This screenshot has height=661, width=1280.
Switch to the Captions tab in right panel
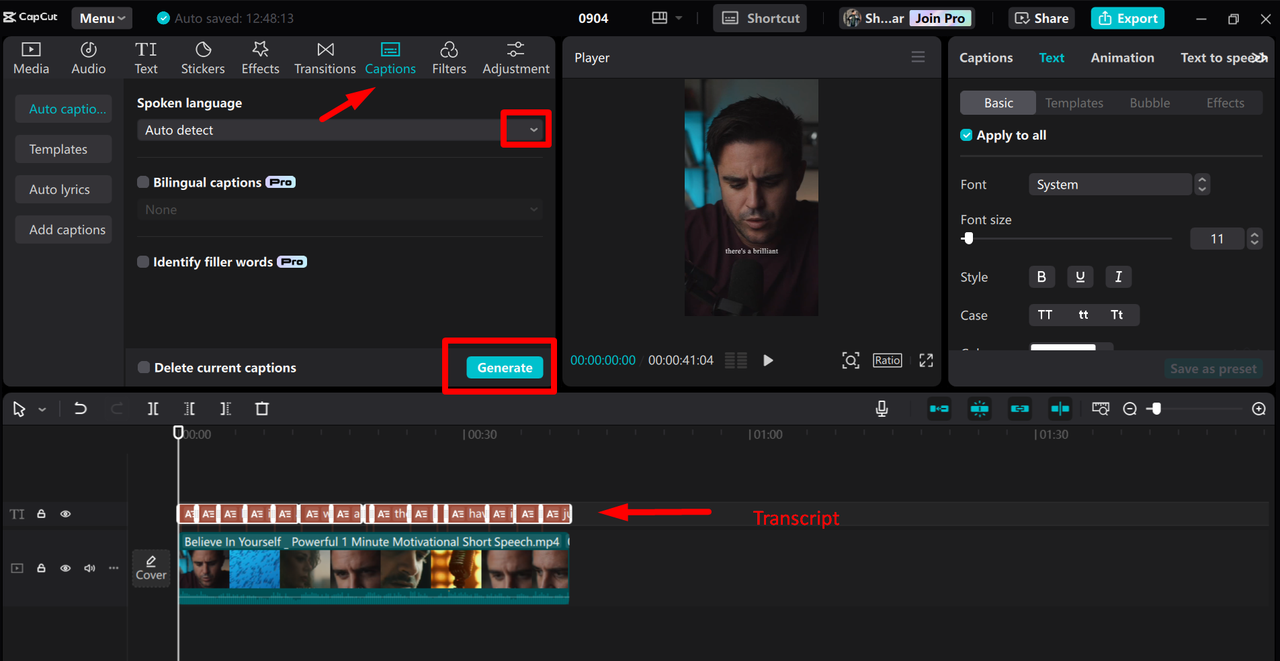point(986,58)
